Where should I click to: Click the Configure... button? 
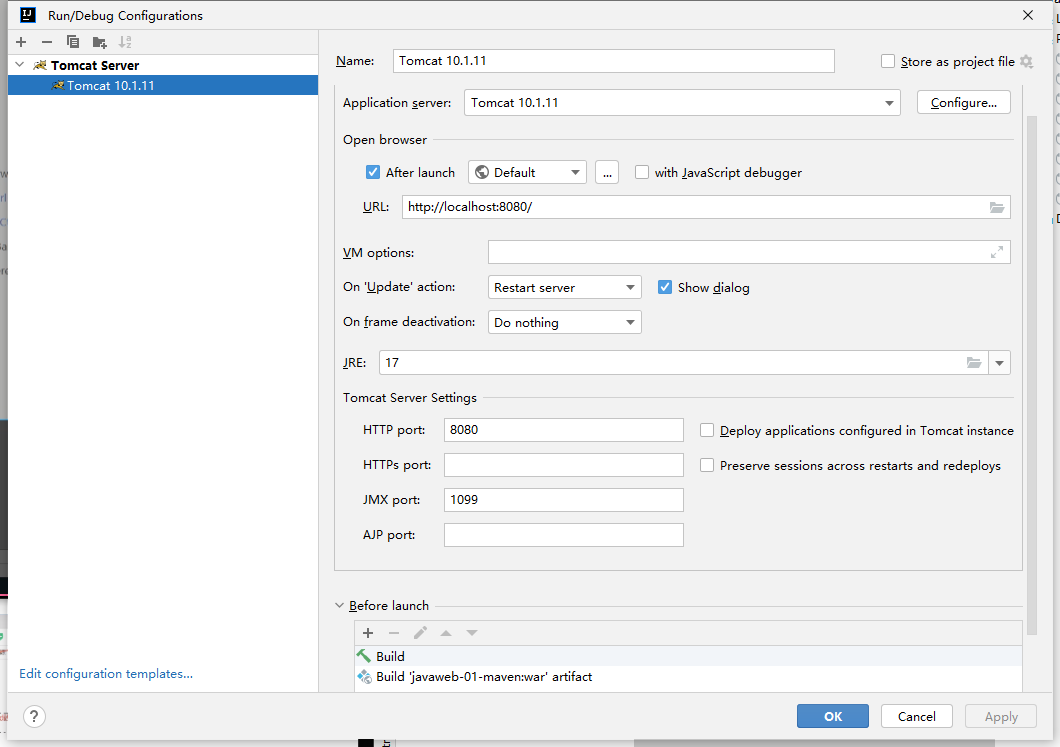[x=963, y=103]
